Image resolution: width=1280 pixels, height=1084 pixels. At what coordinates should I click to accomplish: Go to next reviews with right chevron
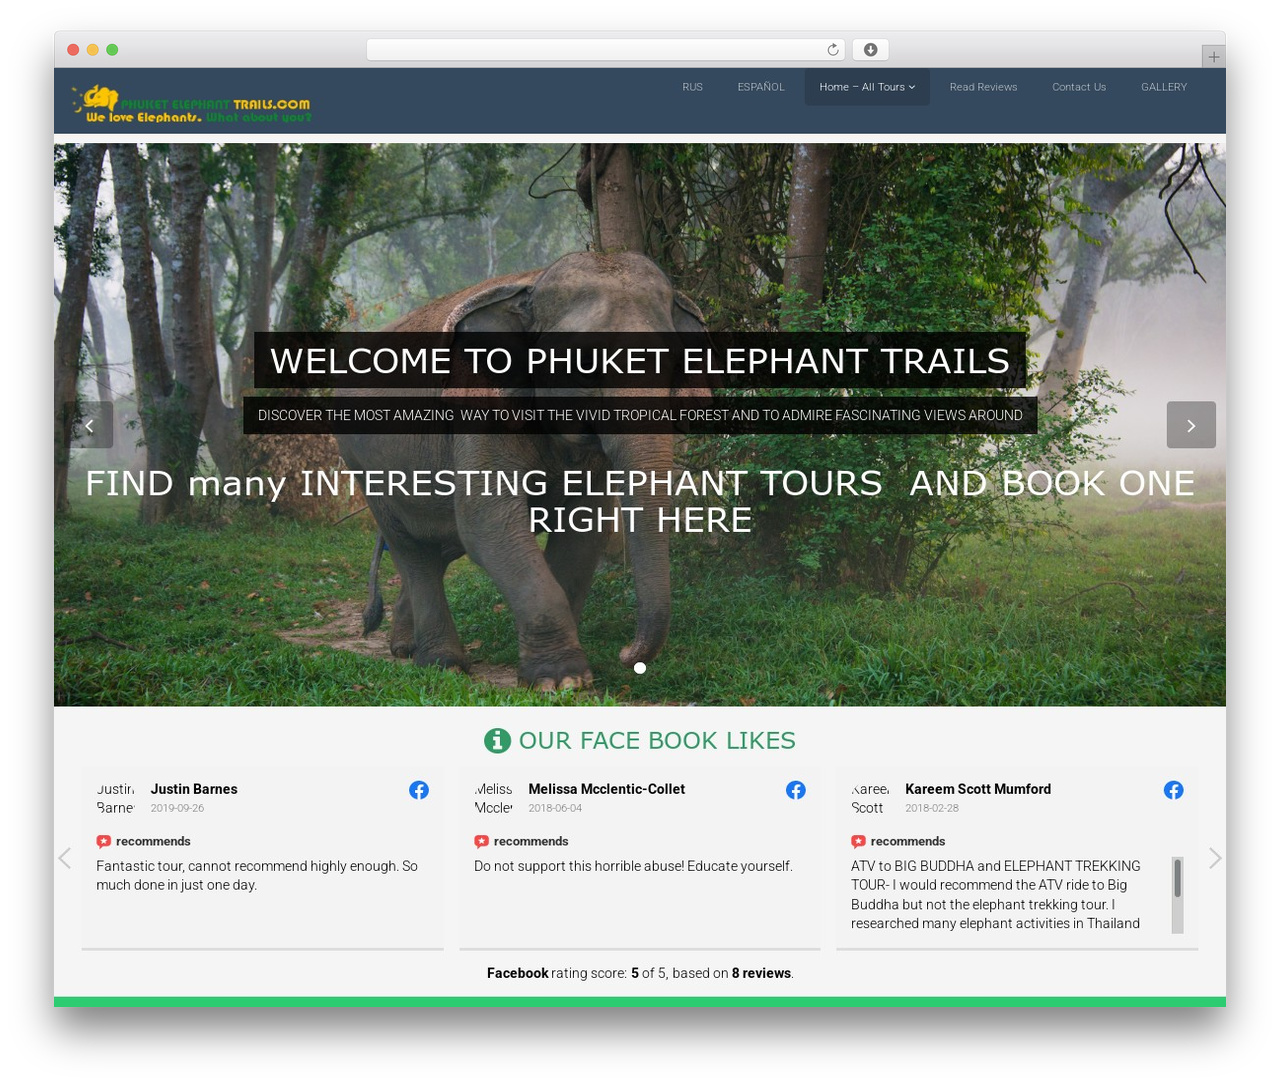click(x=1215, y=858)
